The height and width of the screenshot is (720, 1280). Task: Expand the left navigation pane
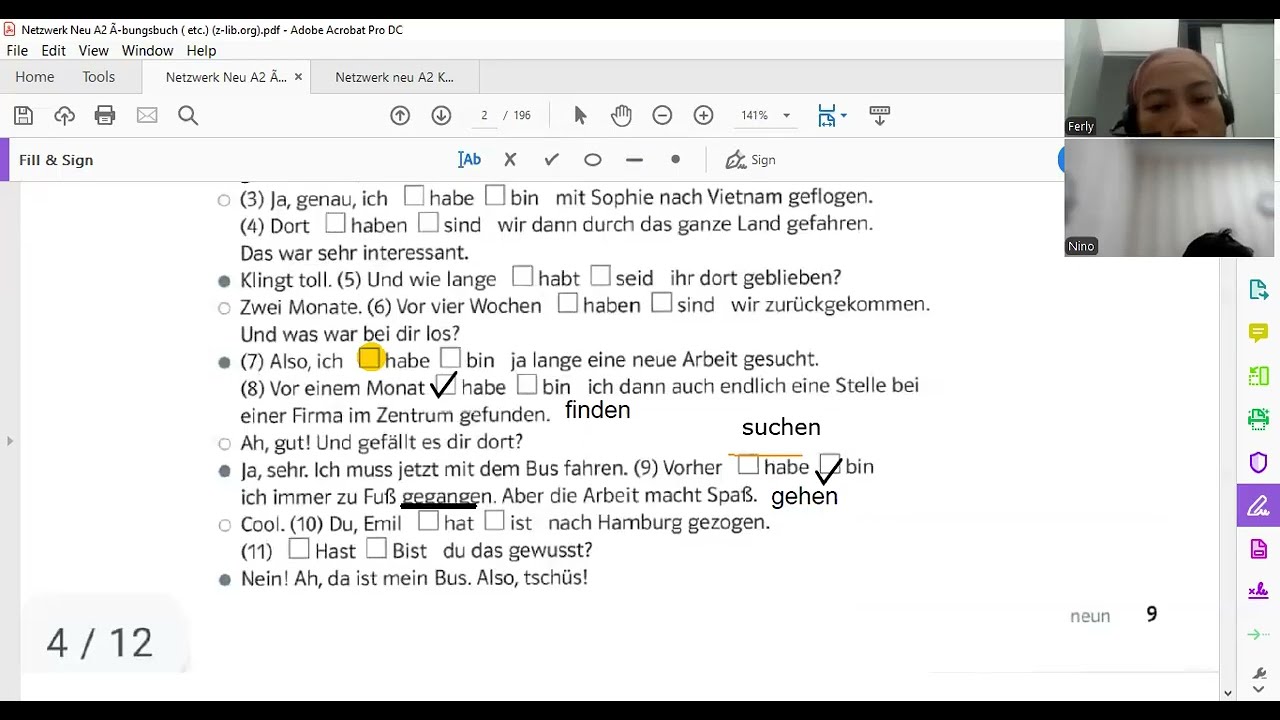point(10,440)
